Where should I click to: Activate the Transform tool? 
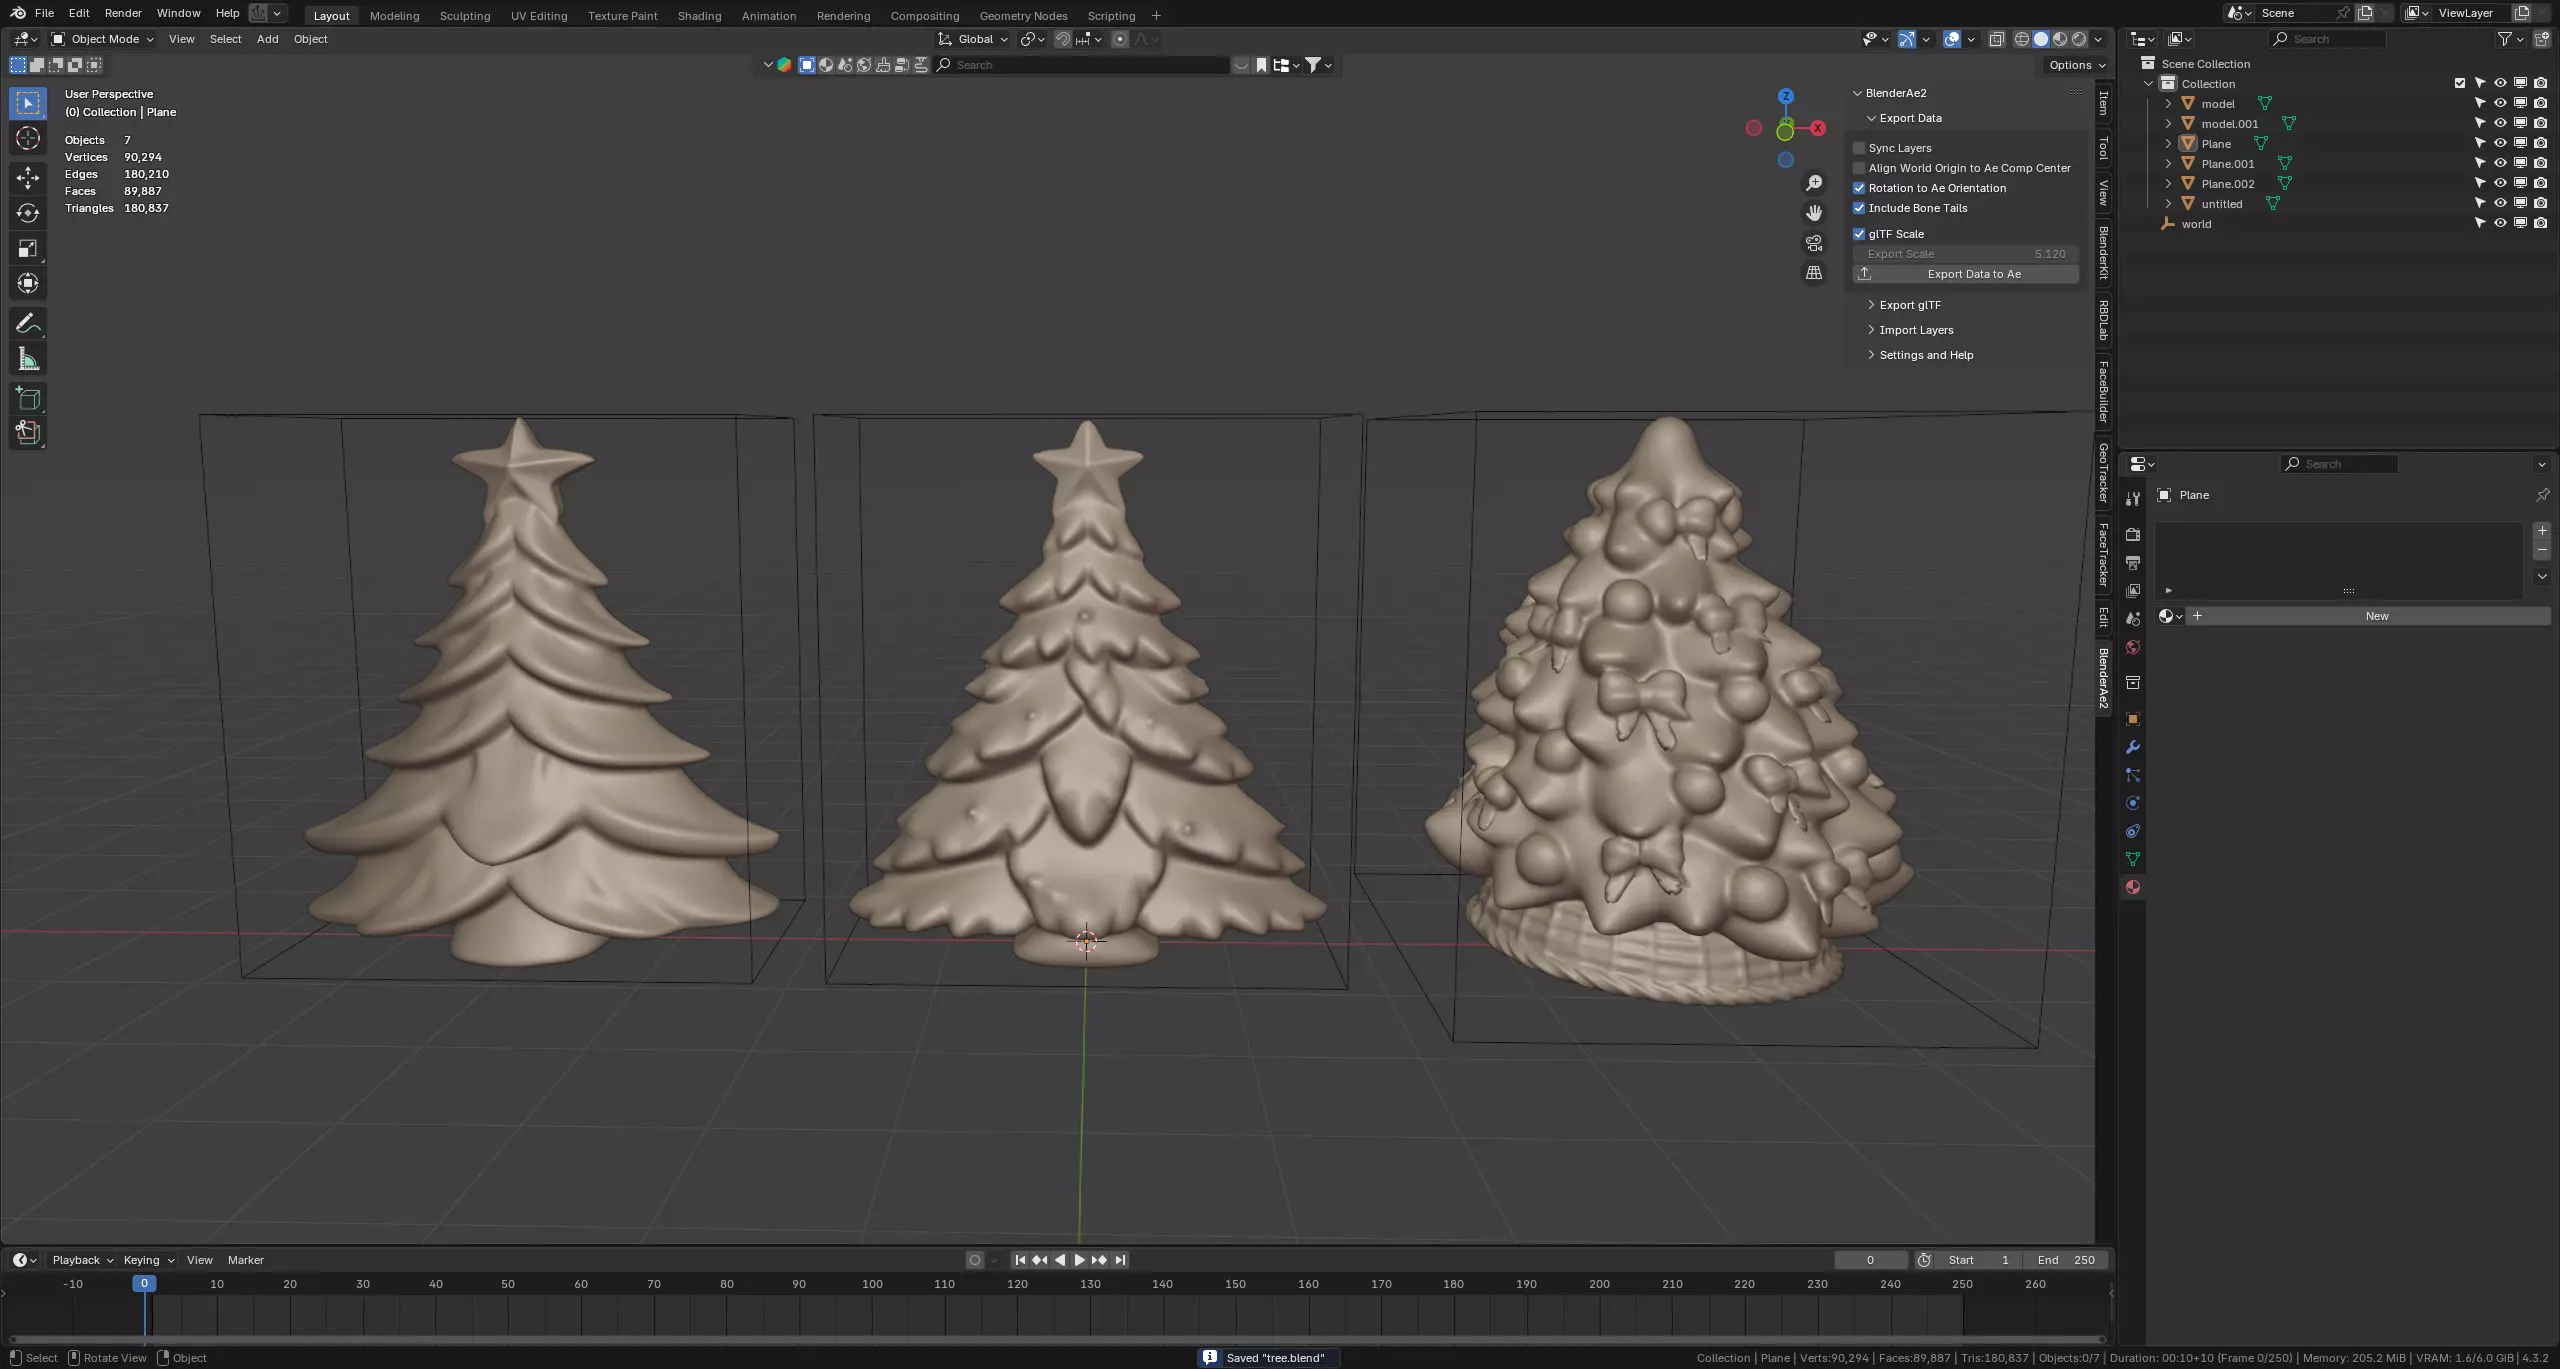click(28, 283)
